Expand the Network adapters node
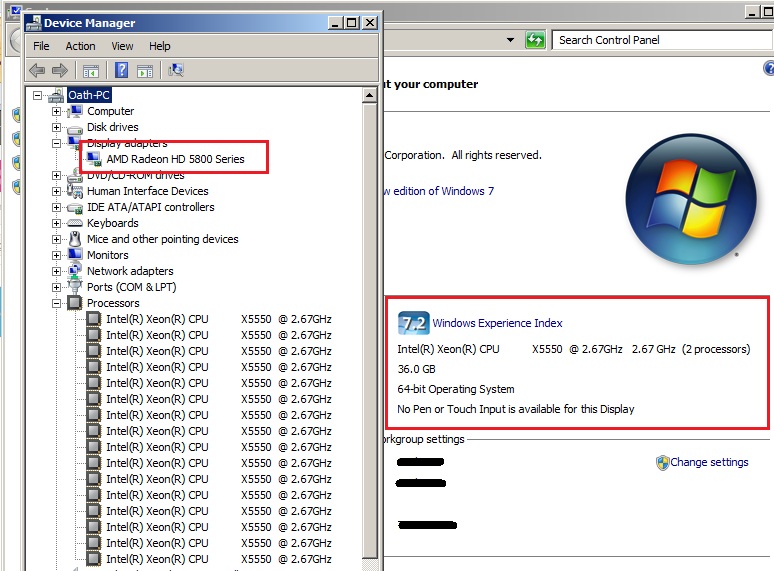This screenshot has width=774, height=571. 56,271
